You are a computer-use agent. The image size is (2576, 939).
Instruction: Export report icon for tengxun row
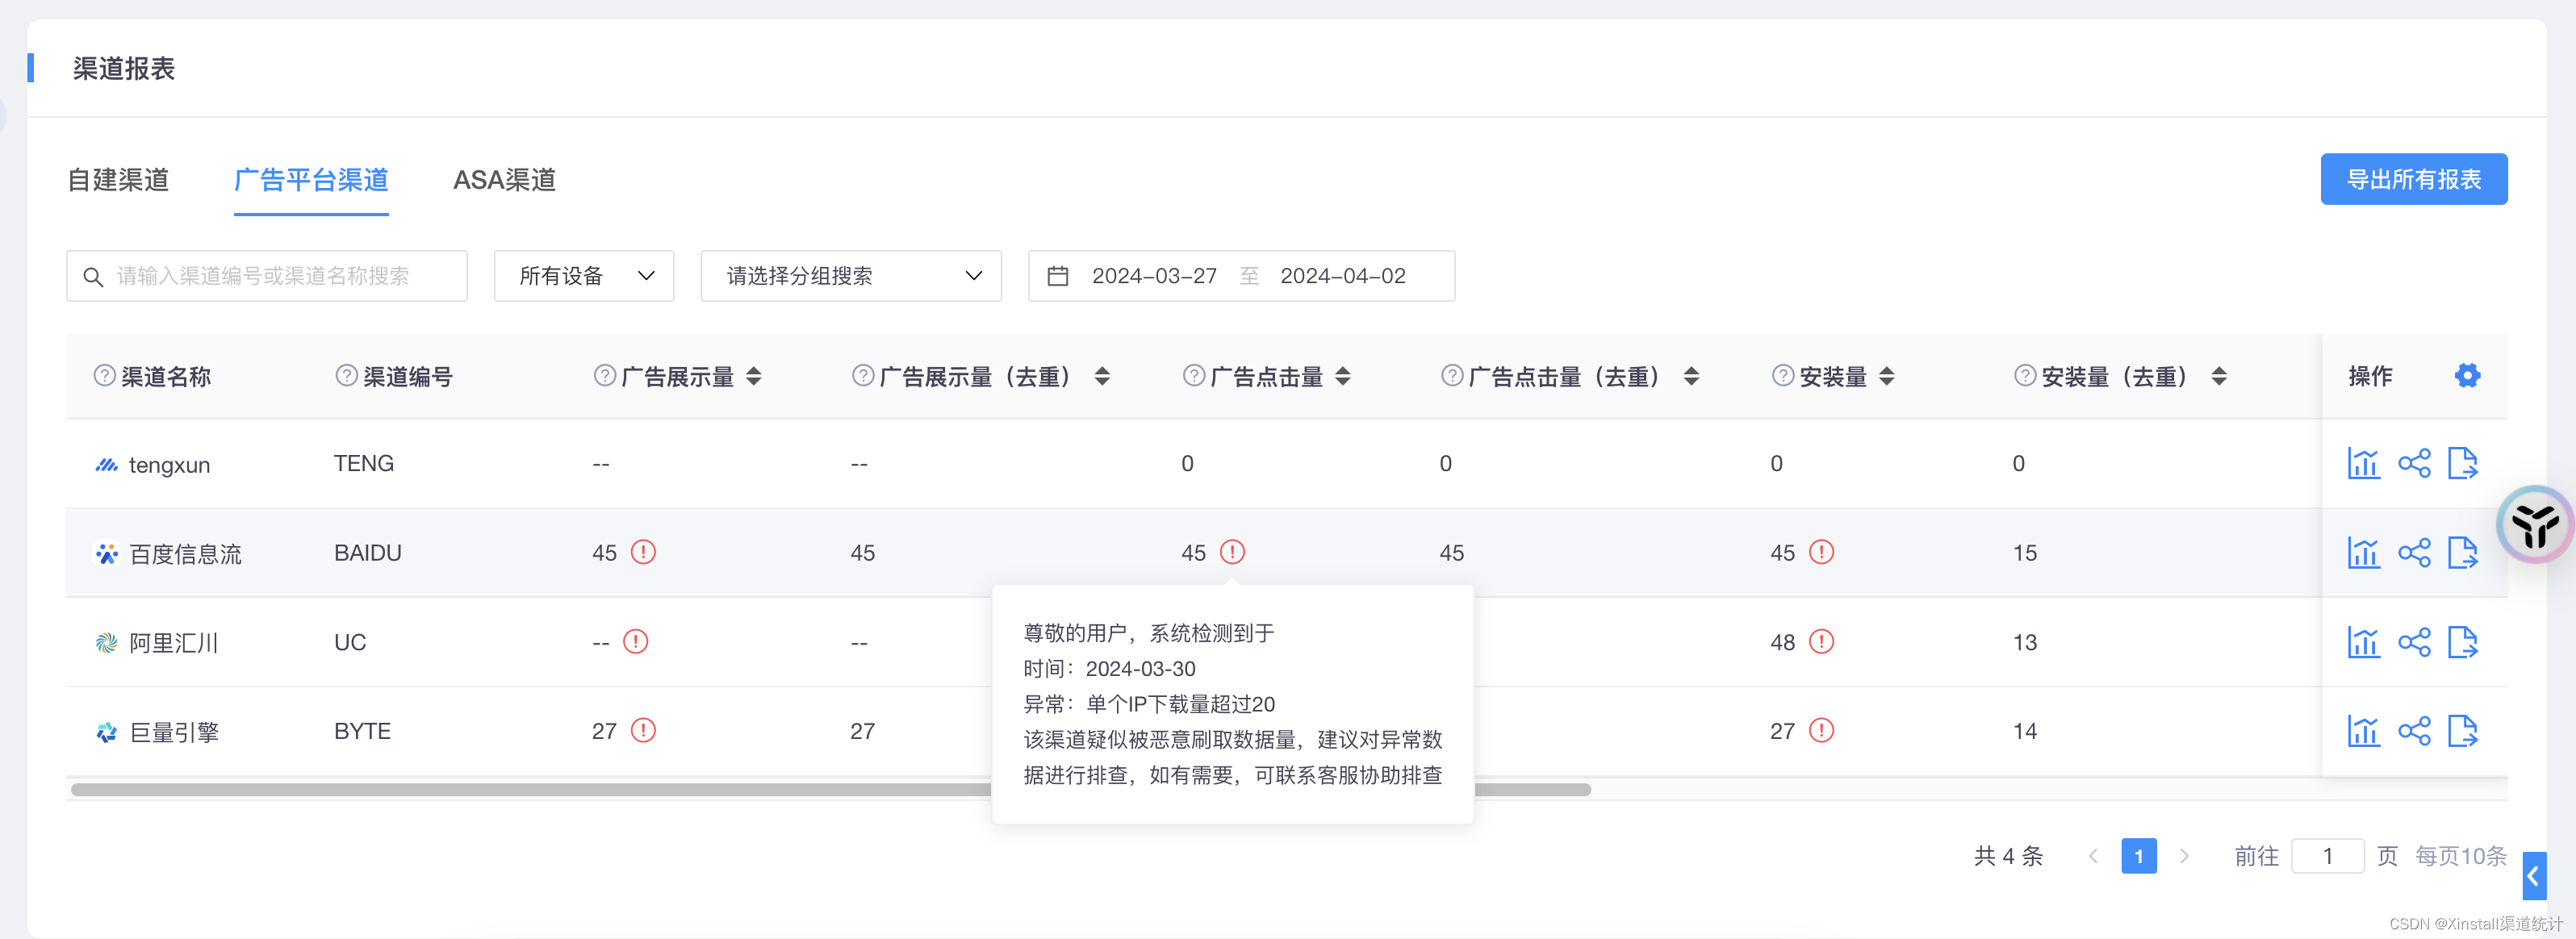pos(2463,464)
